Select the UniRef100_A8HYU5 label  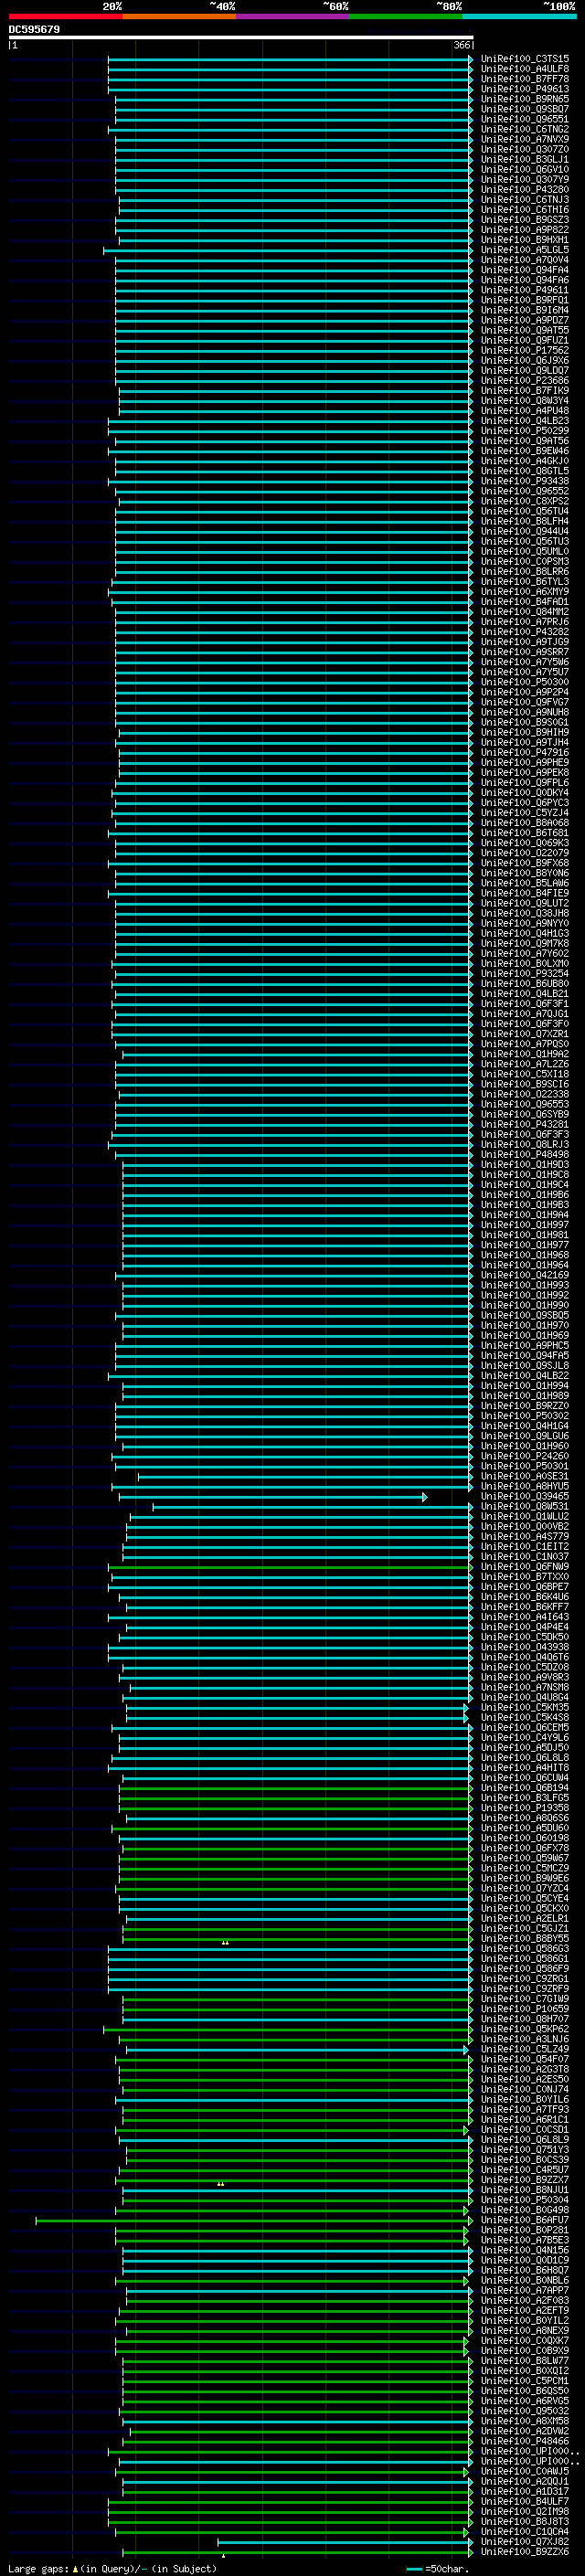(x=525, y=1487)
